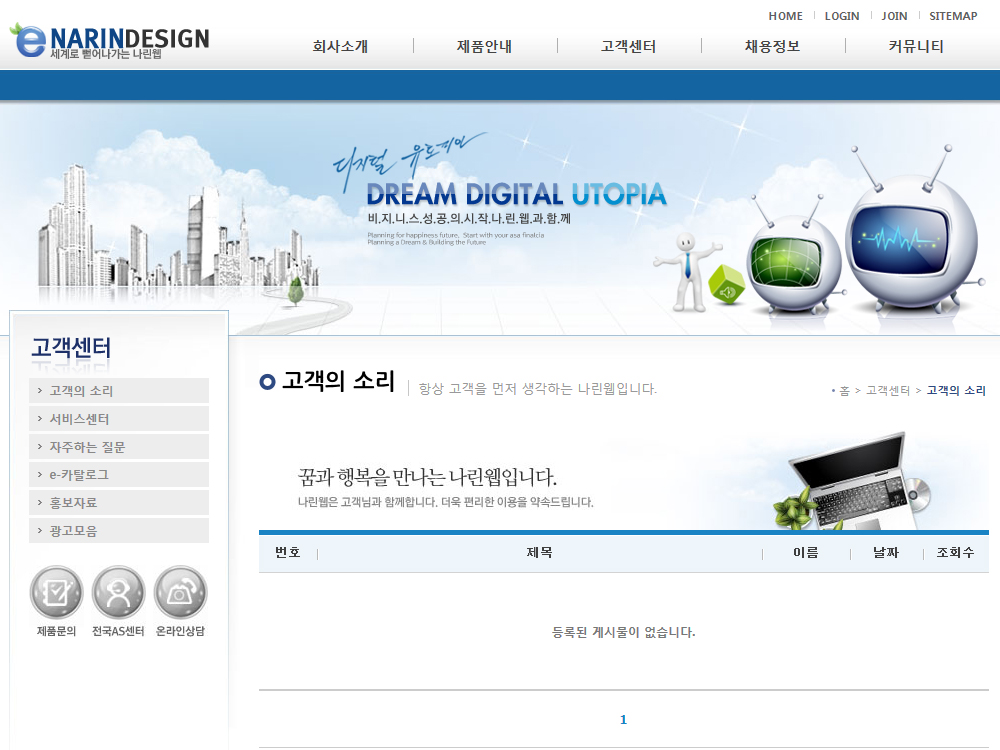The height and width of the screenshot is (750, 1000).
Task: Open the 고객센터 top menu
Action: coord(629,46)
